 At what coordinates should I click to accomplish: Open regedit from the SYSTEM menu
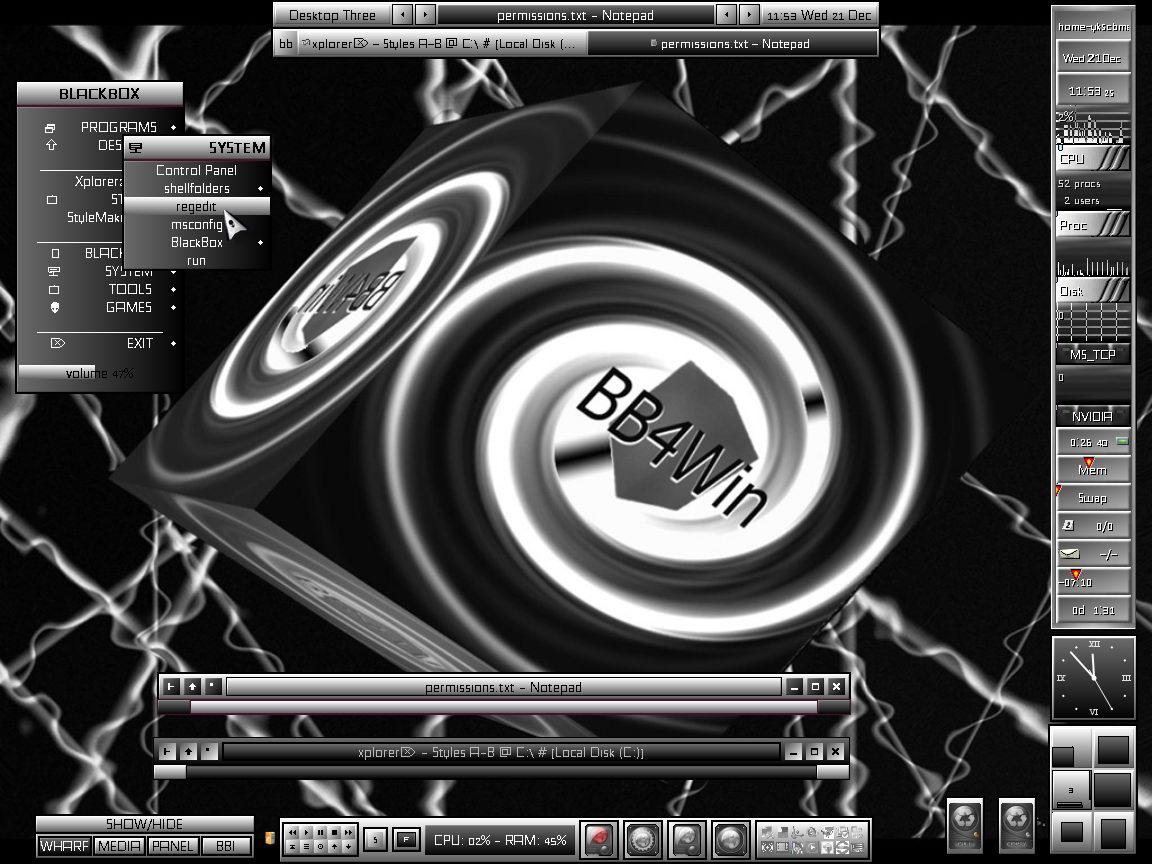pyautogui.click(x=196, y=207)
